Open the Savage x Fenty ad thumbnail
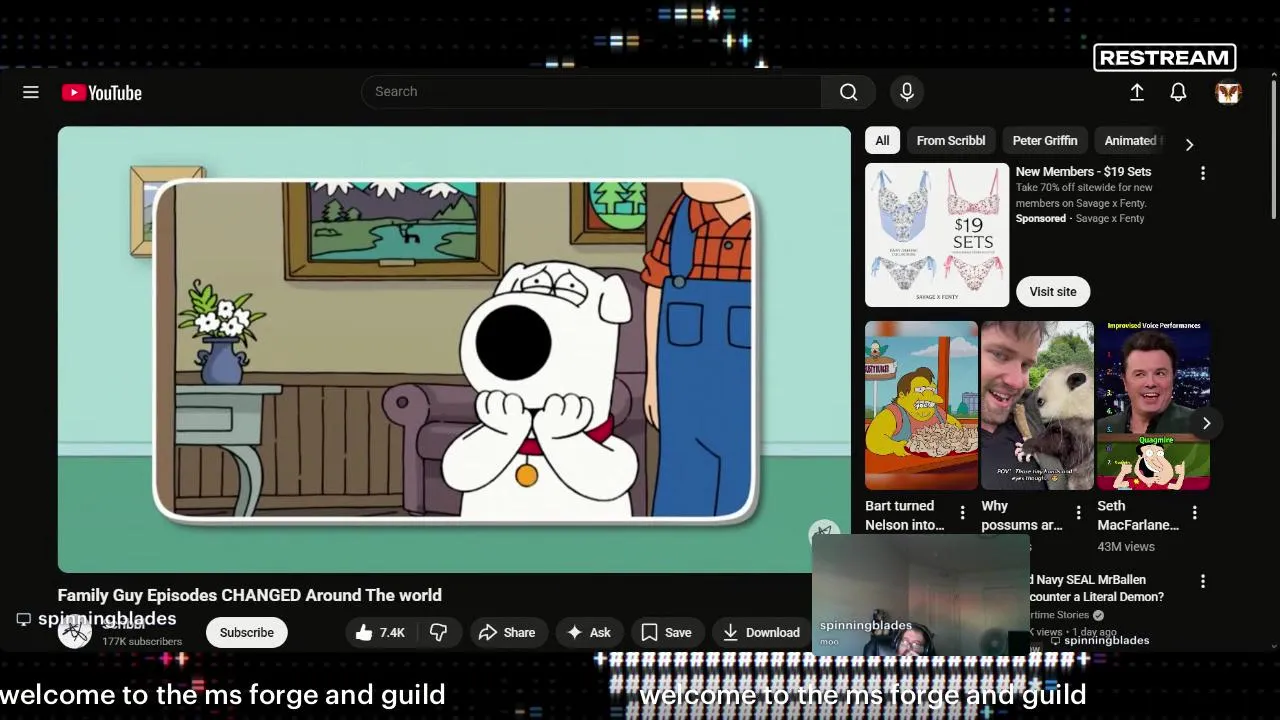The height and width of the screenshot is (720, 1280). [x=937, y=235]
